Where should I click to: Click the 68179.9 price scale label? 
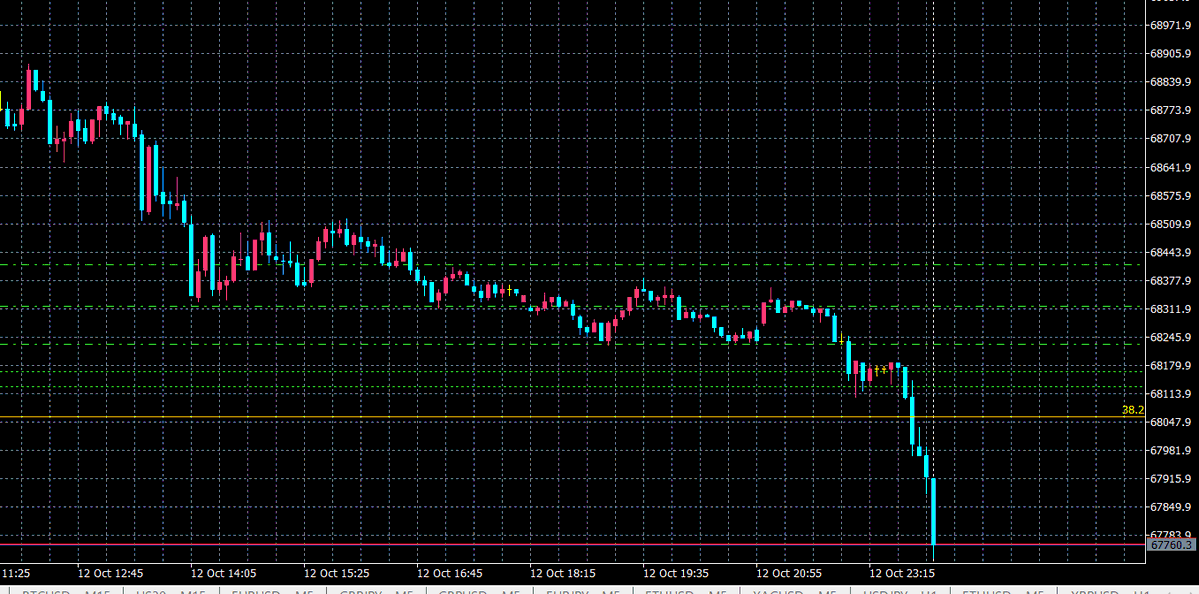pyautogui.click(x=1171, y=365)
